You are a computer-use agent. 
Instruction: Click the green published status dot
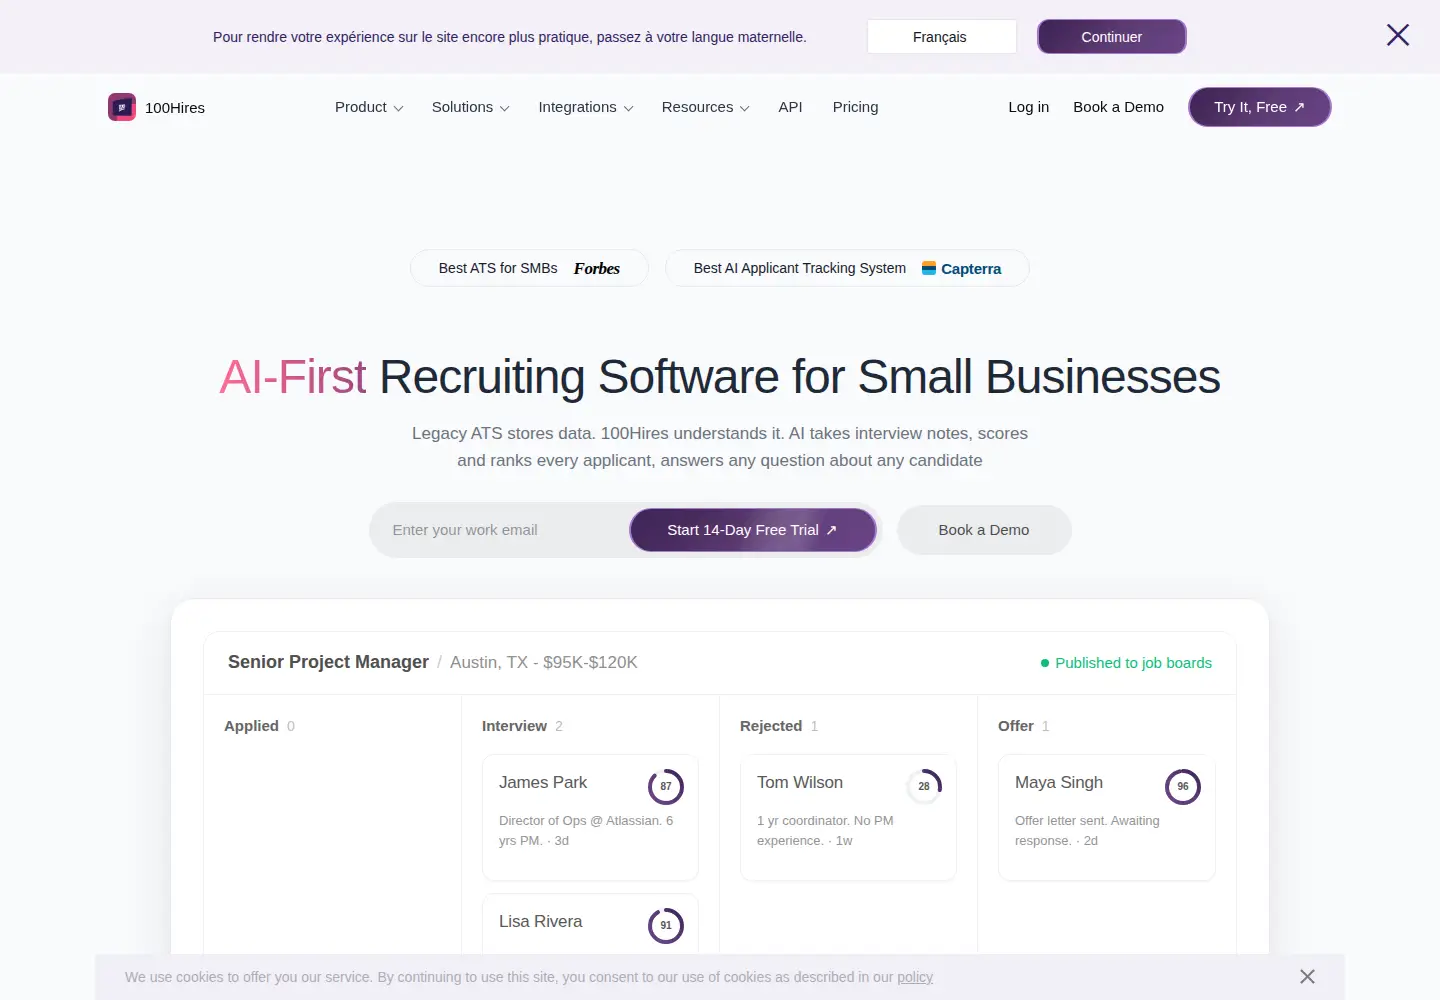pos(1045,663)
